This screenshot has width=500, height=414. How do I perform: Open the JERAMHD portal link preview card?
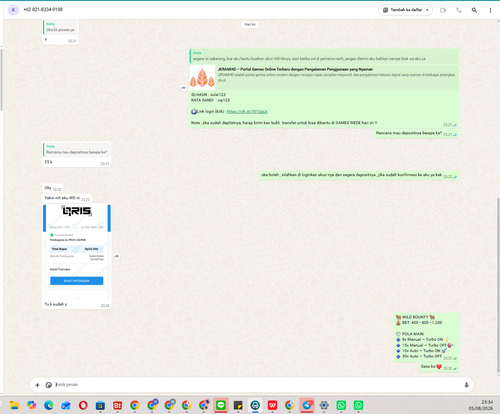pos(324,77)
